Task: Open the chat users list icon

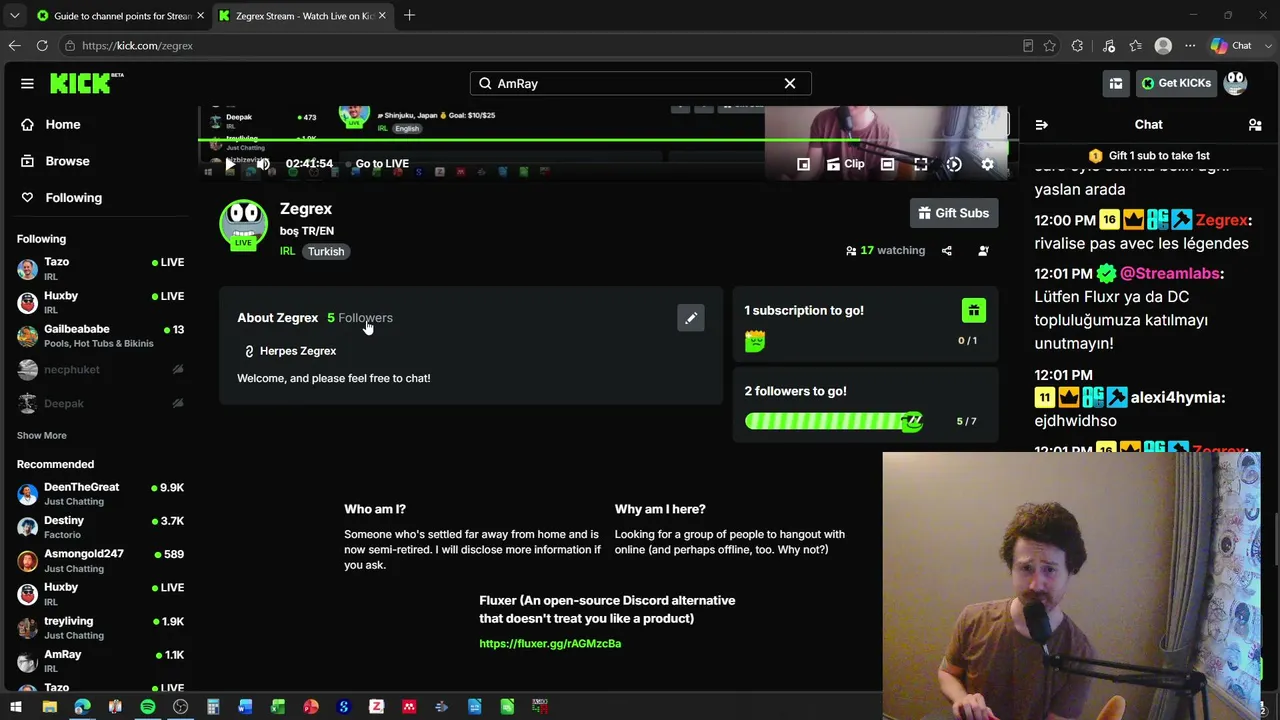Action: coord(1255,125)
